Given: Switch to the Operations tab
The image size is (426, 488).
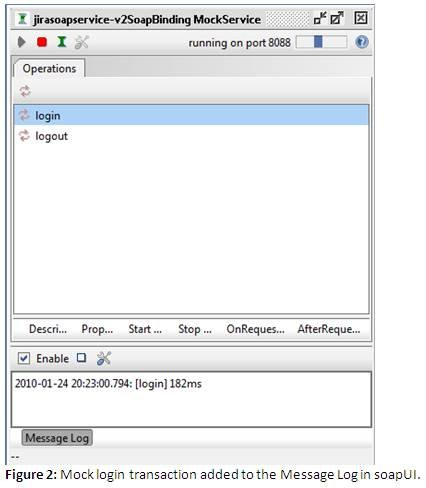Looking at the screenshot, I should pos(49,68).
